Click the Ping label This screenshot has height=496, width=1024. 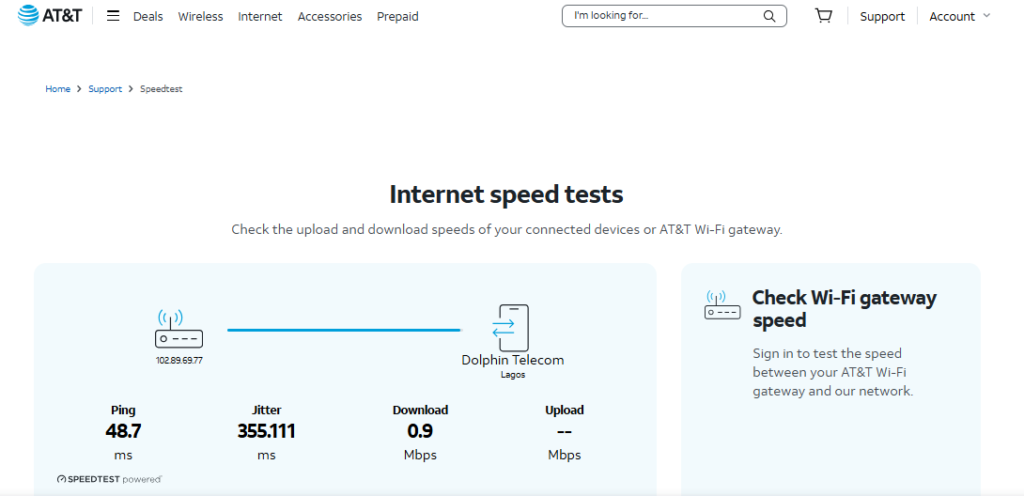coord(123,410)
